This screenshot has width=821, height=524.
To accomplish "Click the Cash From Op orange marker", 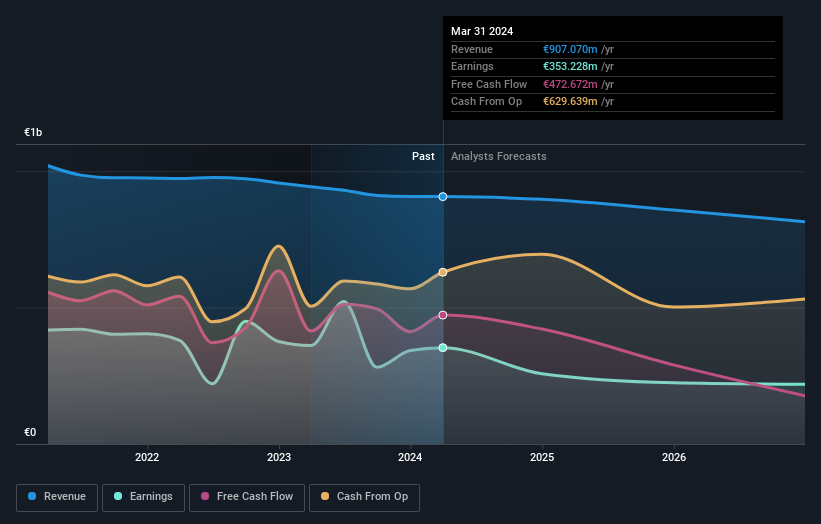I will [443, 272].
